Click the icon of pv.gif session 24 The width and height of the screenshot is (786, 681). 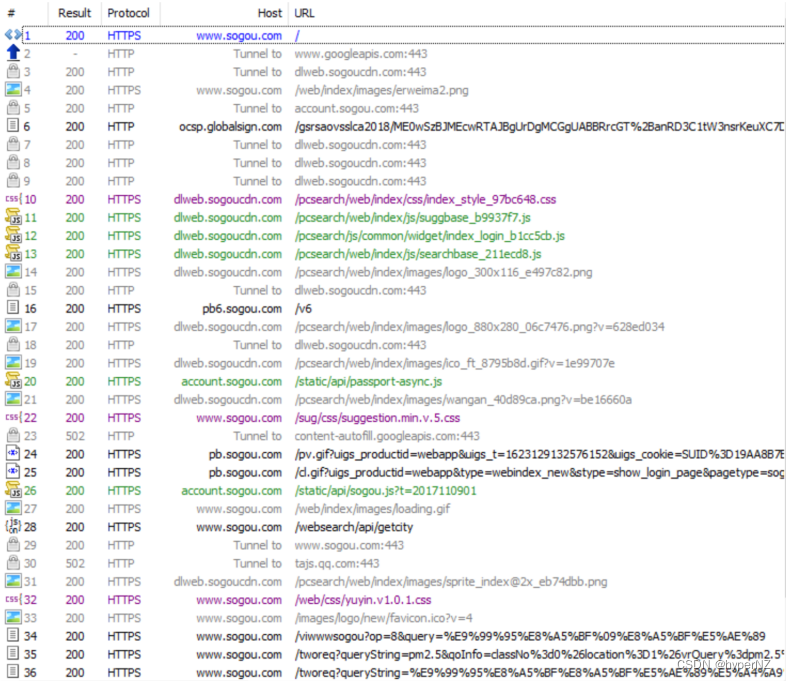point(13,453)
